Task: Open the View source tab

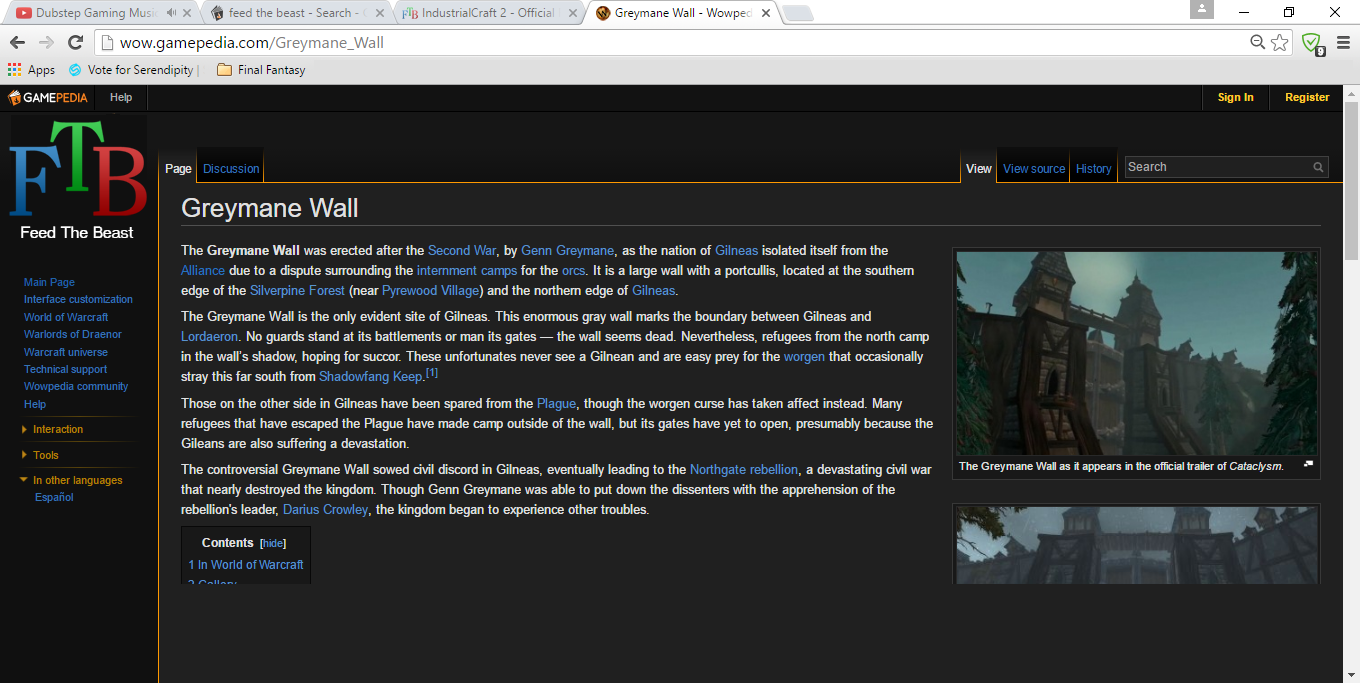Action: tap(1034, 169)
